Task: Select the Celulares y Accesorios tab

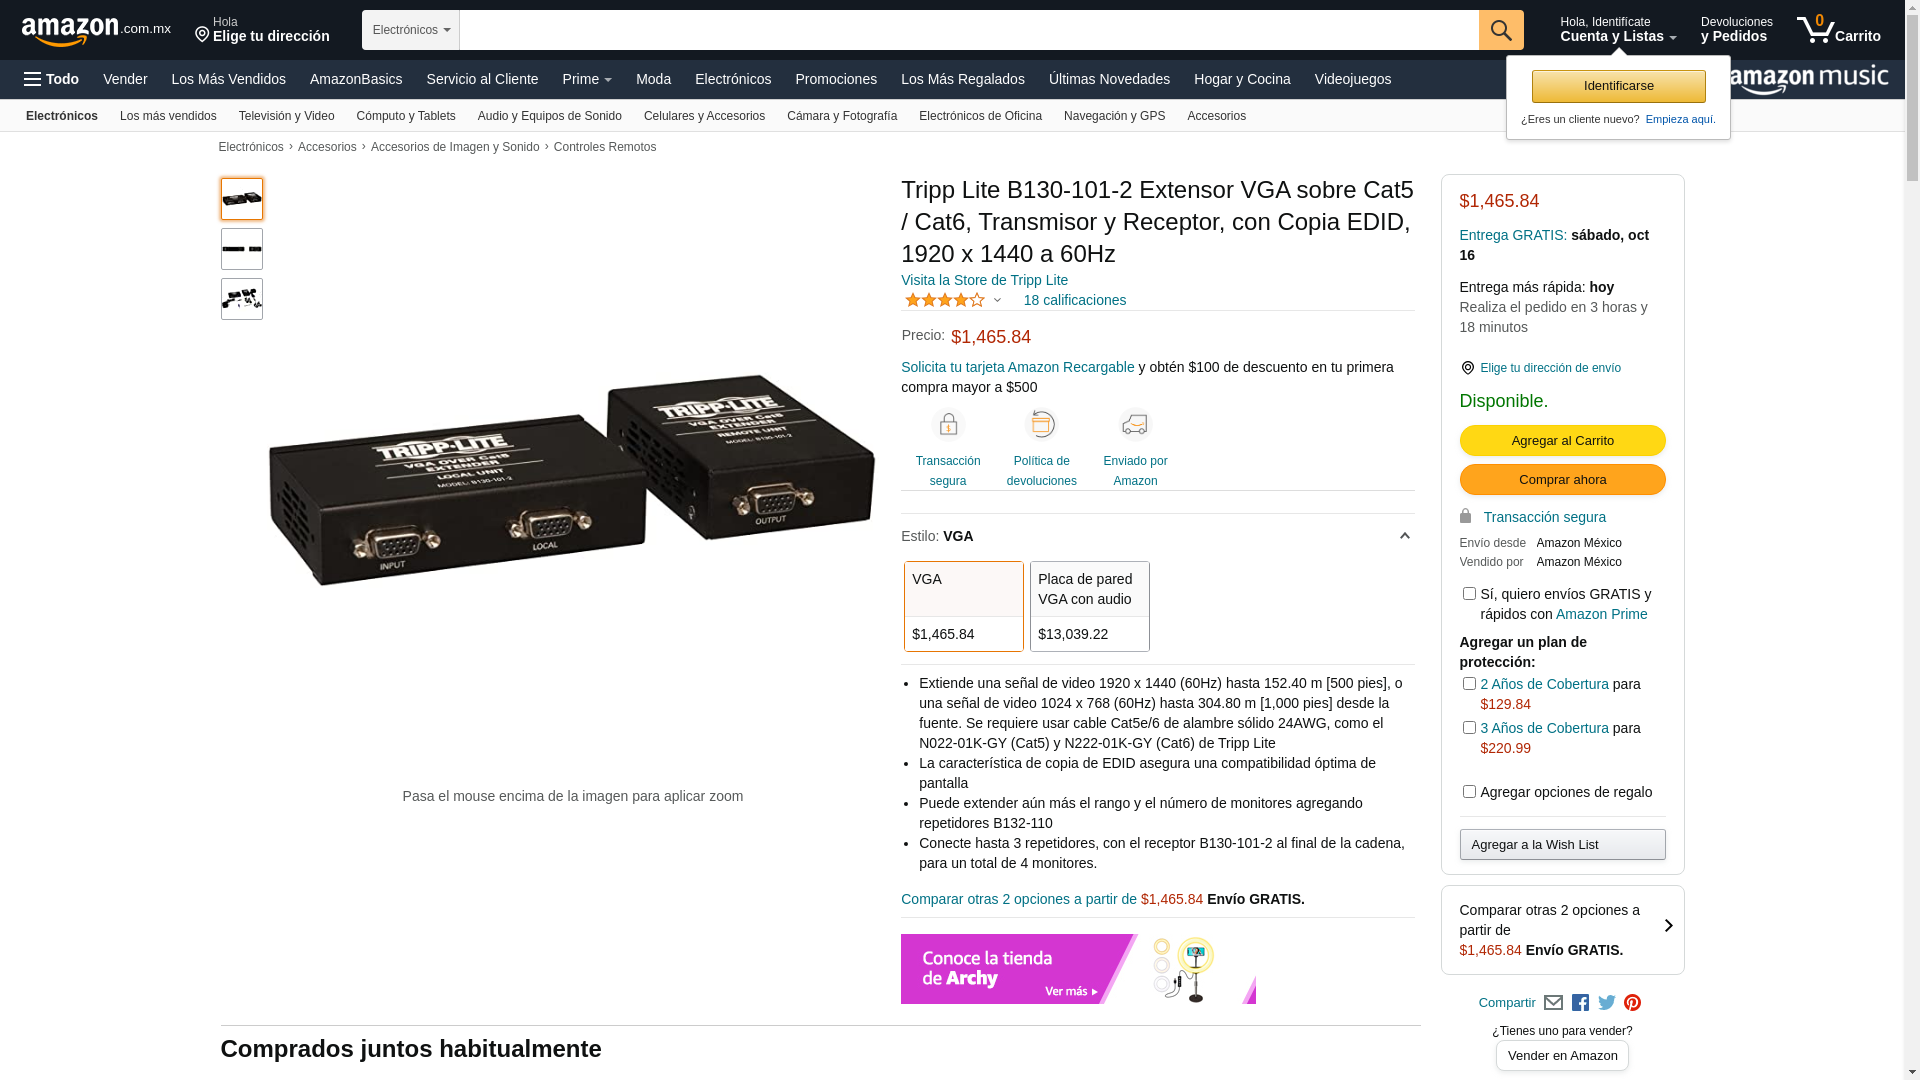Action: click(704, 116)
